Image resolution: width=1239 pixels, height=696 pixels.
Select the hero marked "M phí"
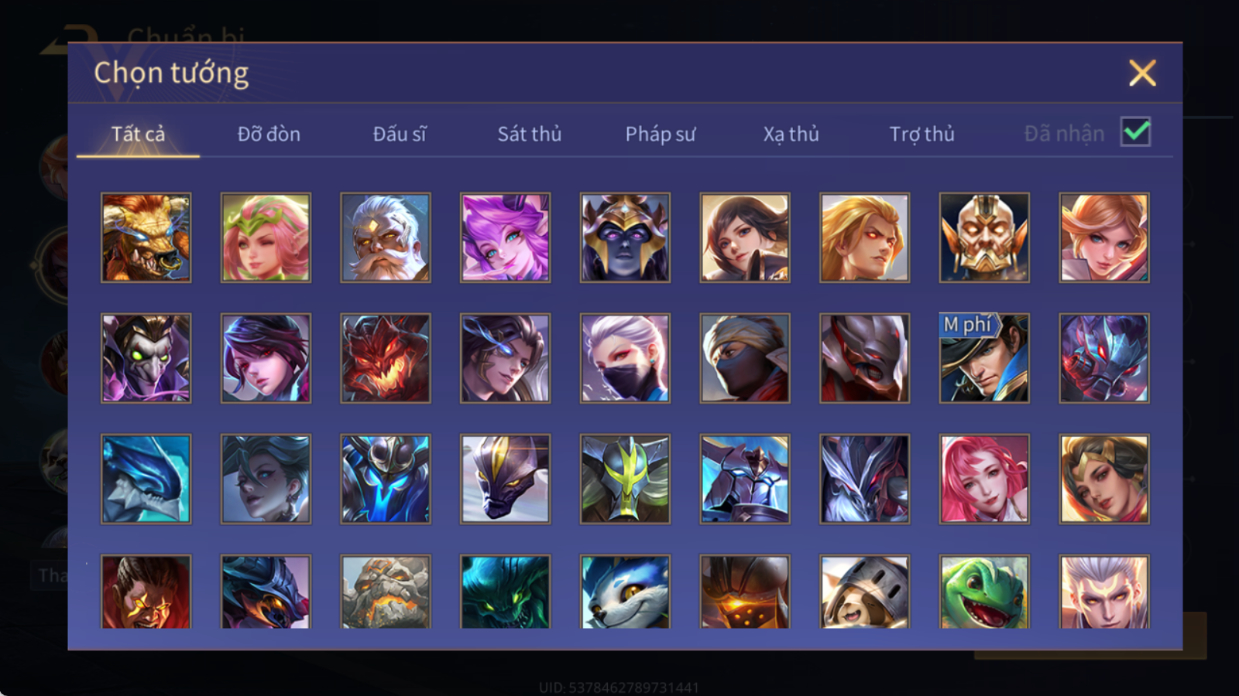coord(984,358)
